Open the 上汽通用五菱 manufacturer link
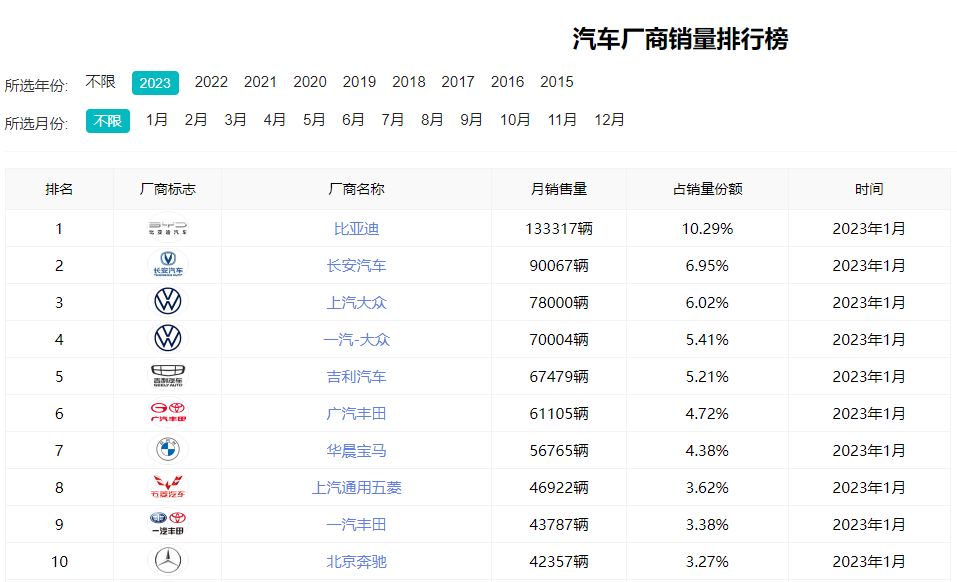 [356, 488]
